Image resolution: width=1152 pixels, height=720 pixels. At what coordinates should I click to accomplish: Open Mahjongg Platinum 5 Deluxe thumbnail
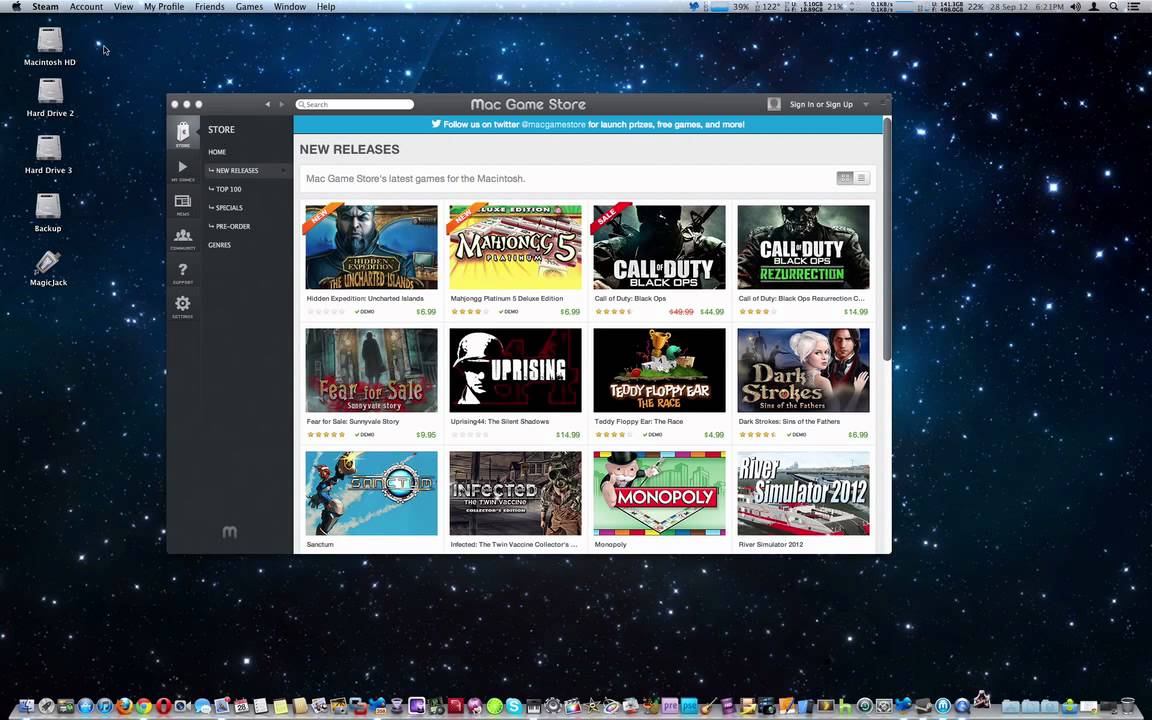[515, 247]
